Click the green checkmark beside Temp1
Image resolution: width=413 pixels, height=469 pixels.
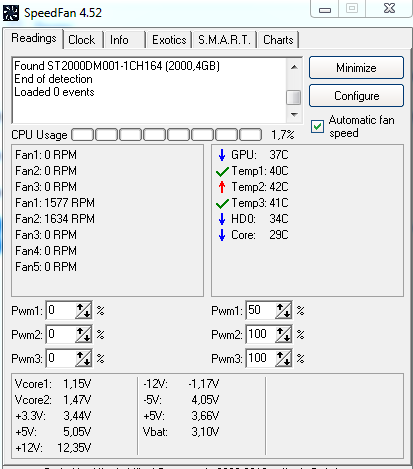pyautogui.click(x=222, y=171)
